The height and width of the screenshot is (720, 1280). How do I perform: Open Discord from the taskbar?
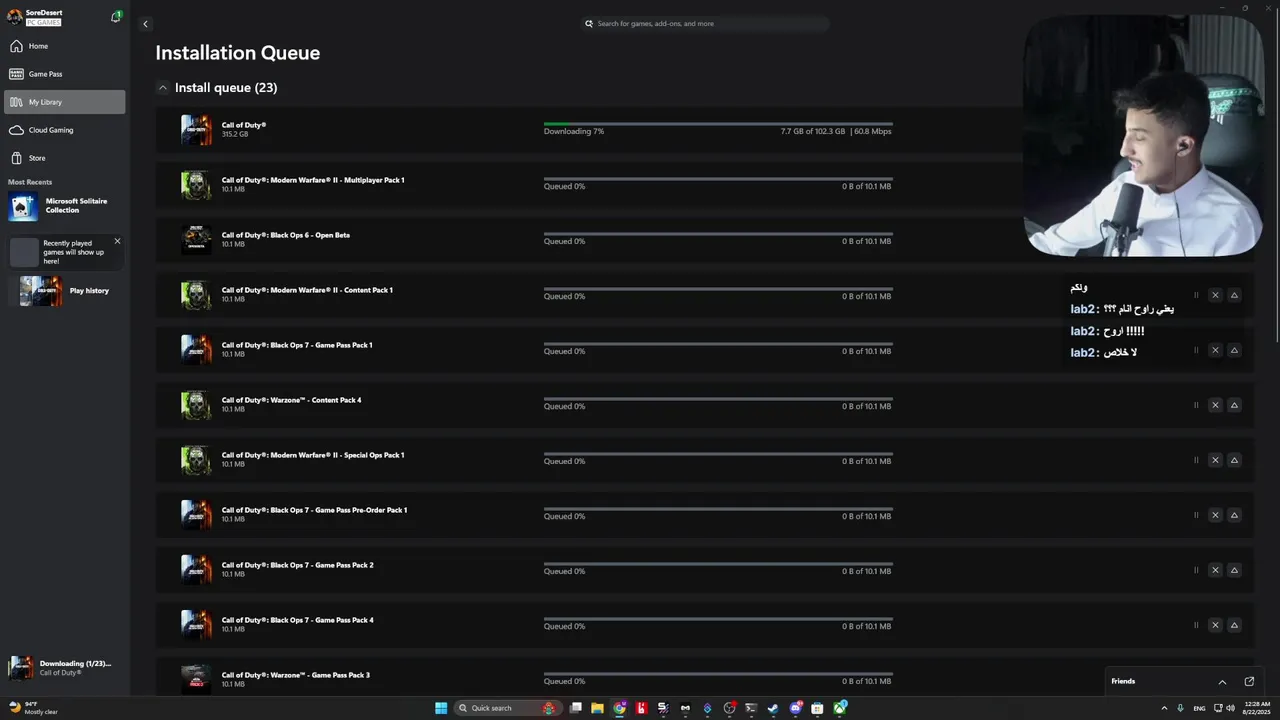pyautogui.click(x=795, y=708)
